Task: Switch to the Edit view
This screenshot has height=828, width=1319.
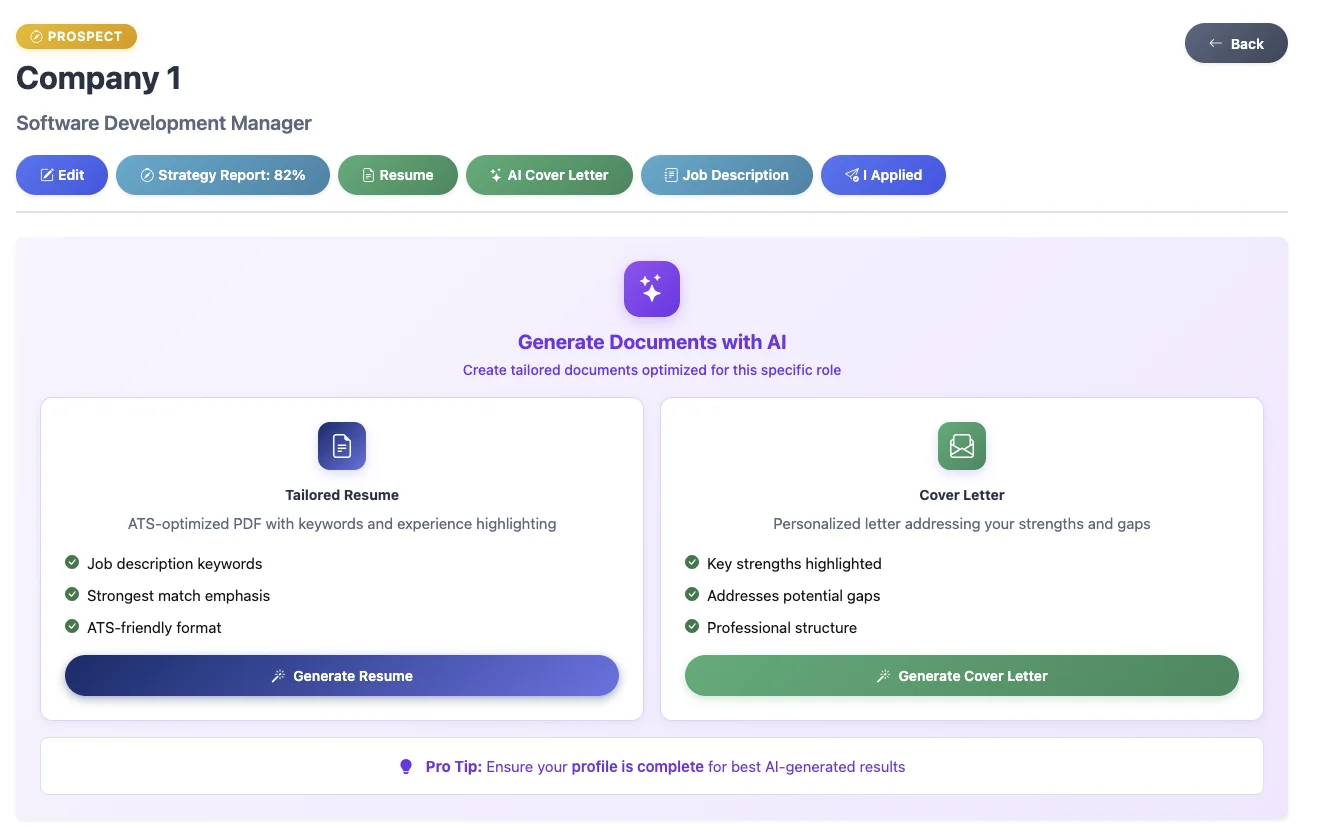Action: coord(61,175)
